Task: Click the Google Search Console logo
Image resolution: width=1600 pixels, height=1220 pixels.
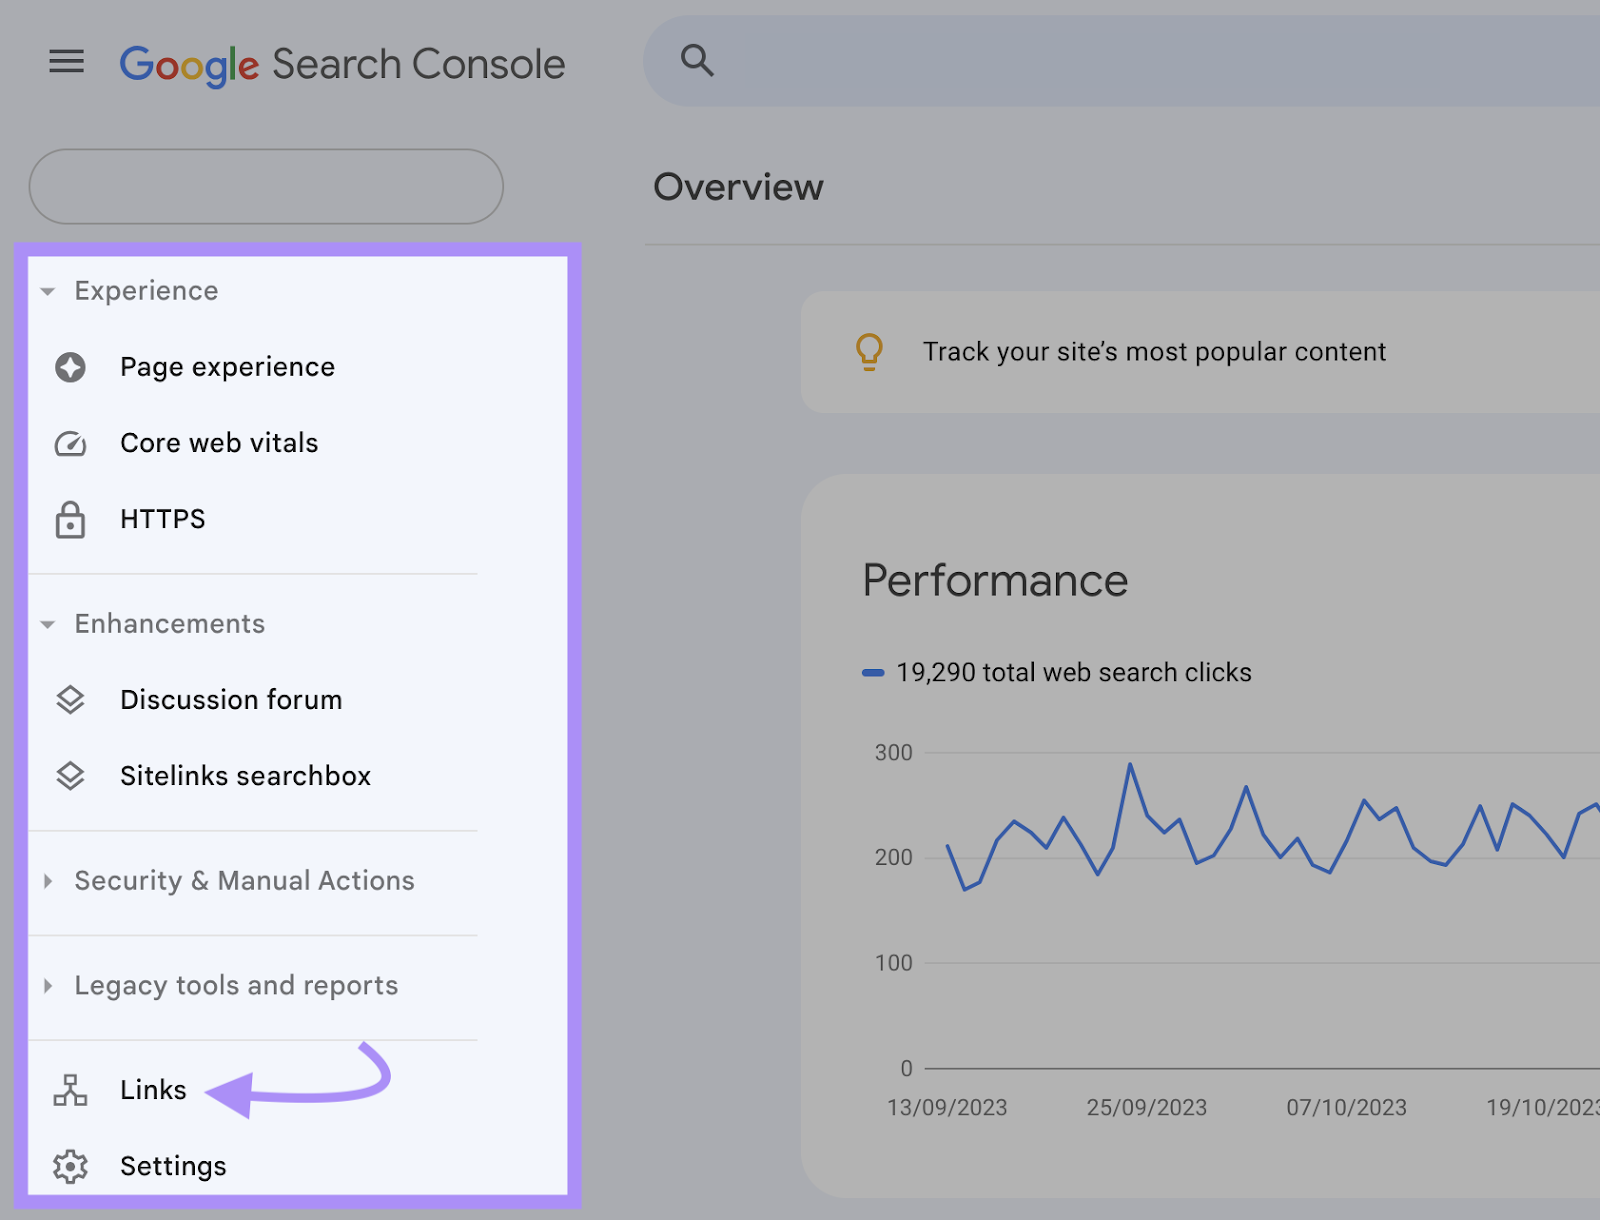Action: pyautogui.click(x=342, y=65)
